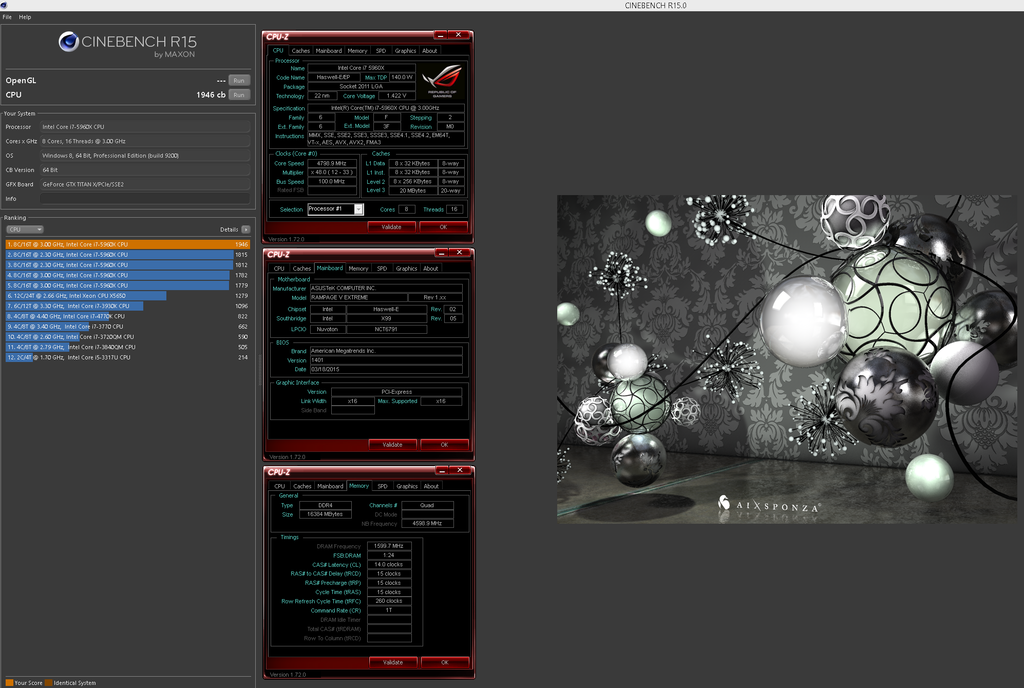The height and width of the screenshot is (688, 1024).
Task: Select the Xeon X5650 ranking row
Action: coord(127,296)
